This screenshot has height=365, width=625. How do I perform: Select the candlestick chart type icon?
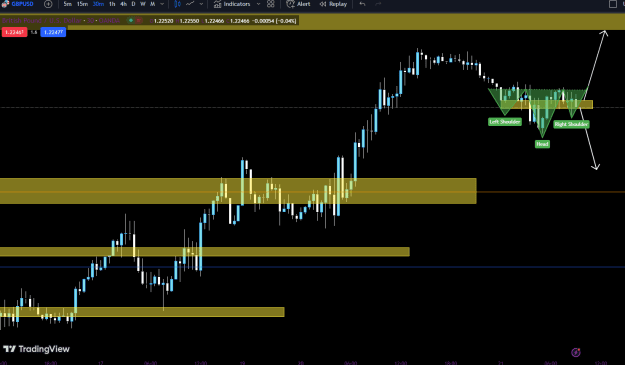[x=177, y=4]
